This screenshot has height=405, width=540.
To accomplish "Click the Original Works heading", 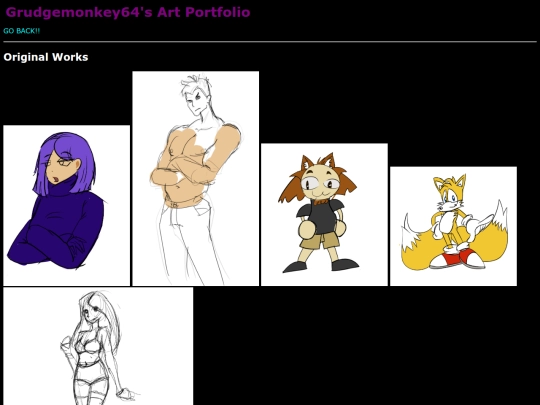I will (x=46, y=57).
